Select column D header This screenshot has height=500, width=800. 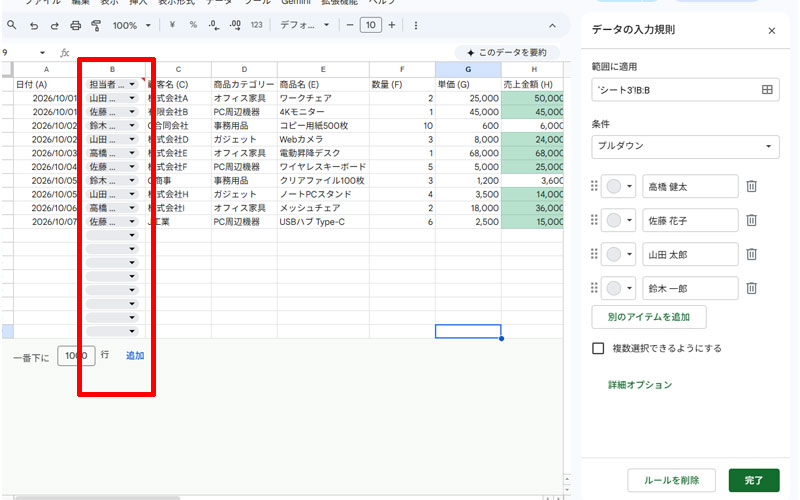(x=244, y=69)
